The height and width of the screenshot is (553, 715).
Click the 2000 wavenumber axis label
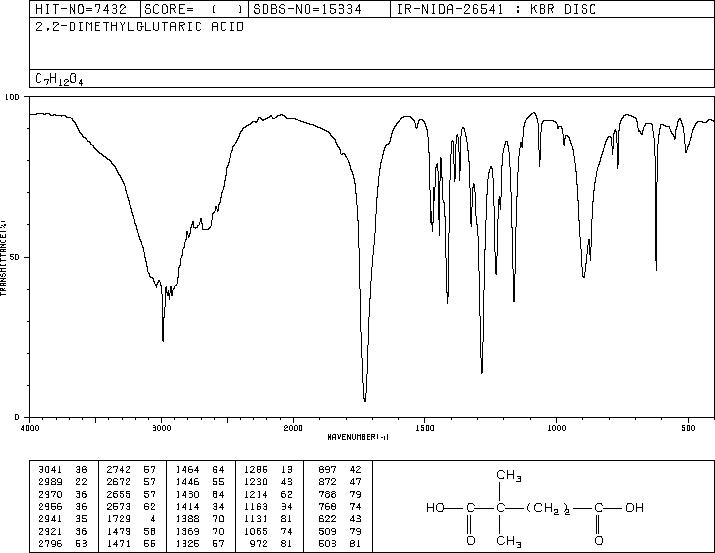click(293, 428)
